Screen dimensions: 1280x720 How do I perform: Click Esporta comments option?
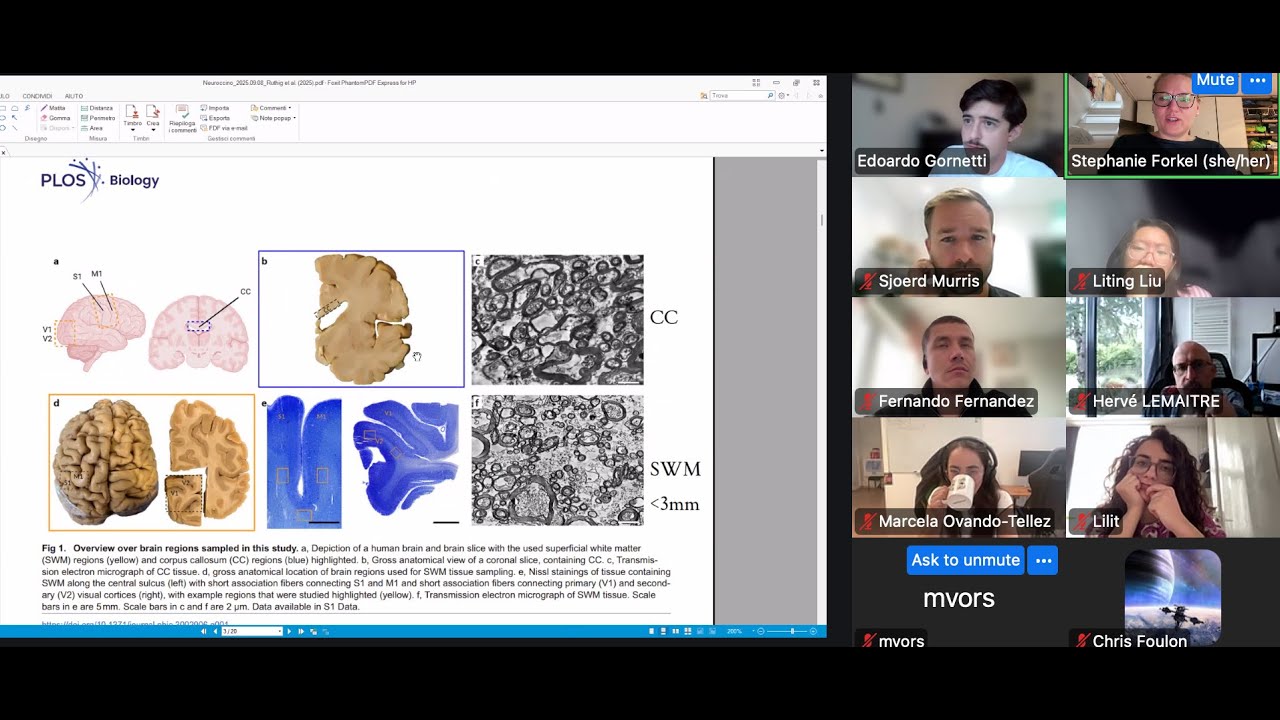click(214, 118)
